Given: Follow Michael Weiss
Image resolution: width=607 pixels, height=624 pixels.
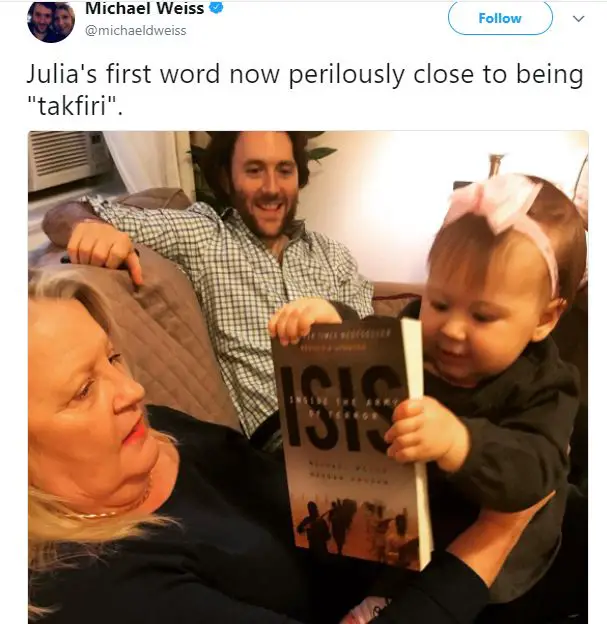Looking at the screenshot, I should pyautogui.click(x=500, y=18).
